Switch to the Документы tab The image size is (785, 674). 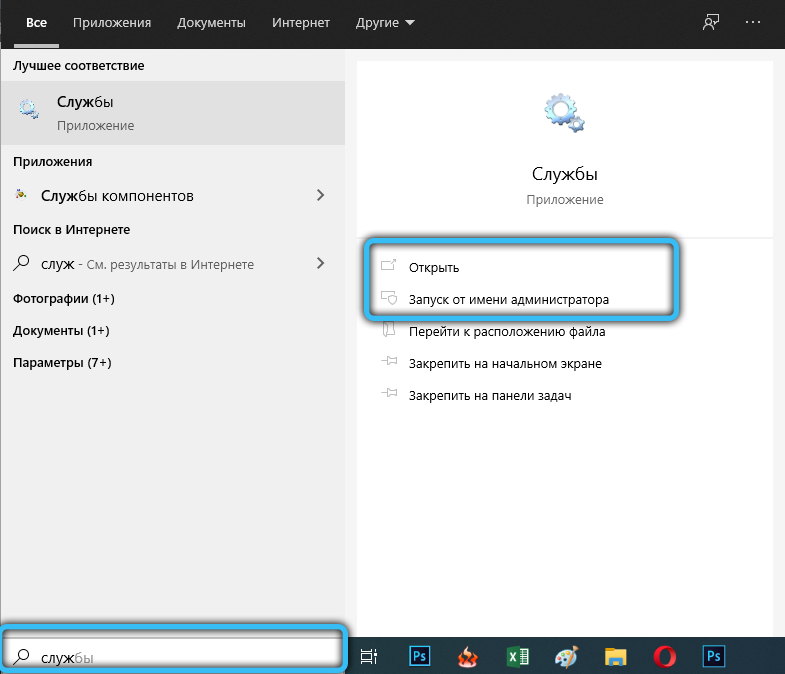[x=210, y=21]
